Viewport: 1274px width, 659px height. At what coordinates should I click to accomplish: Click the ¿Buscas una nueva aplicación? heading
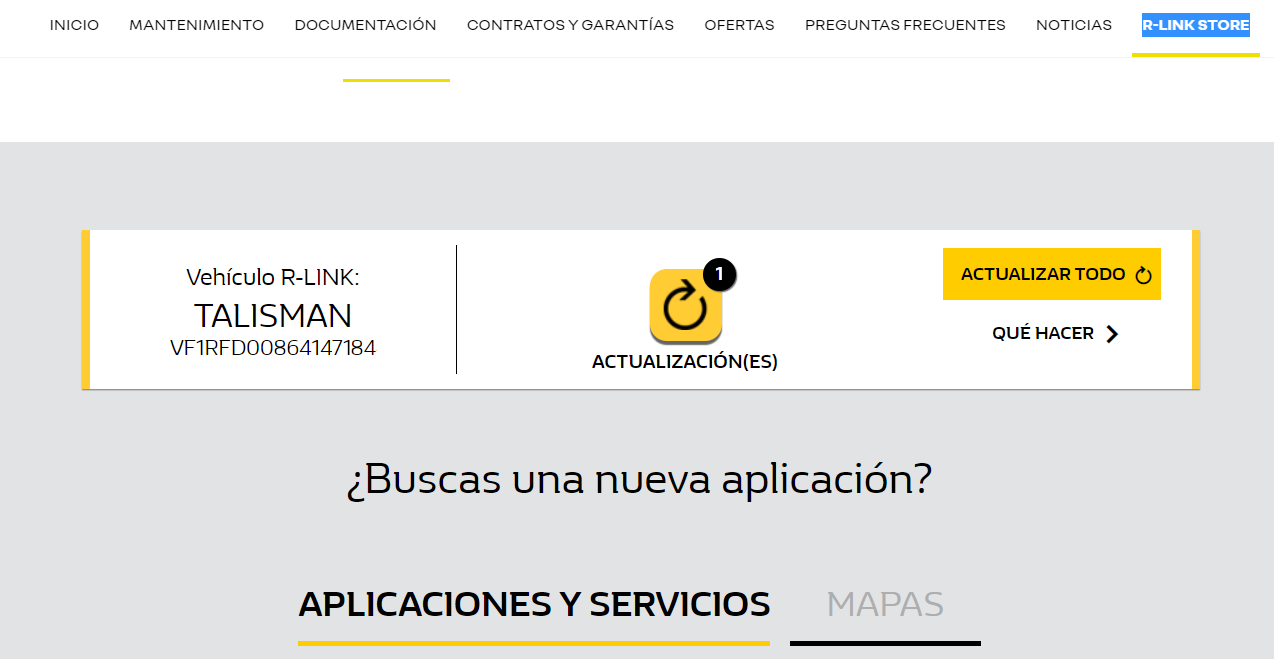639,480
